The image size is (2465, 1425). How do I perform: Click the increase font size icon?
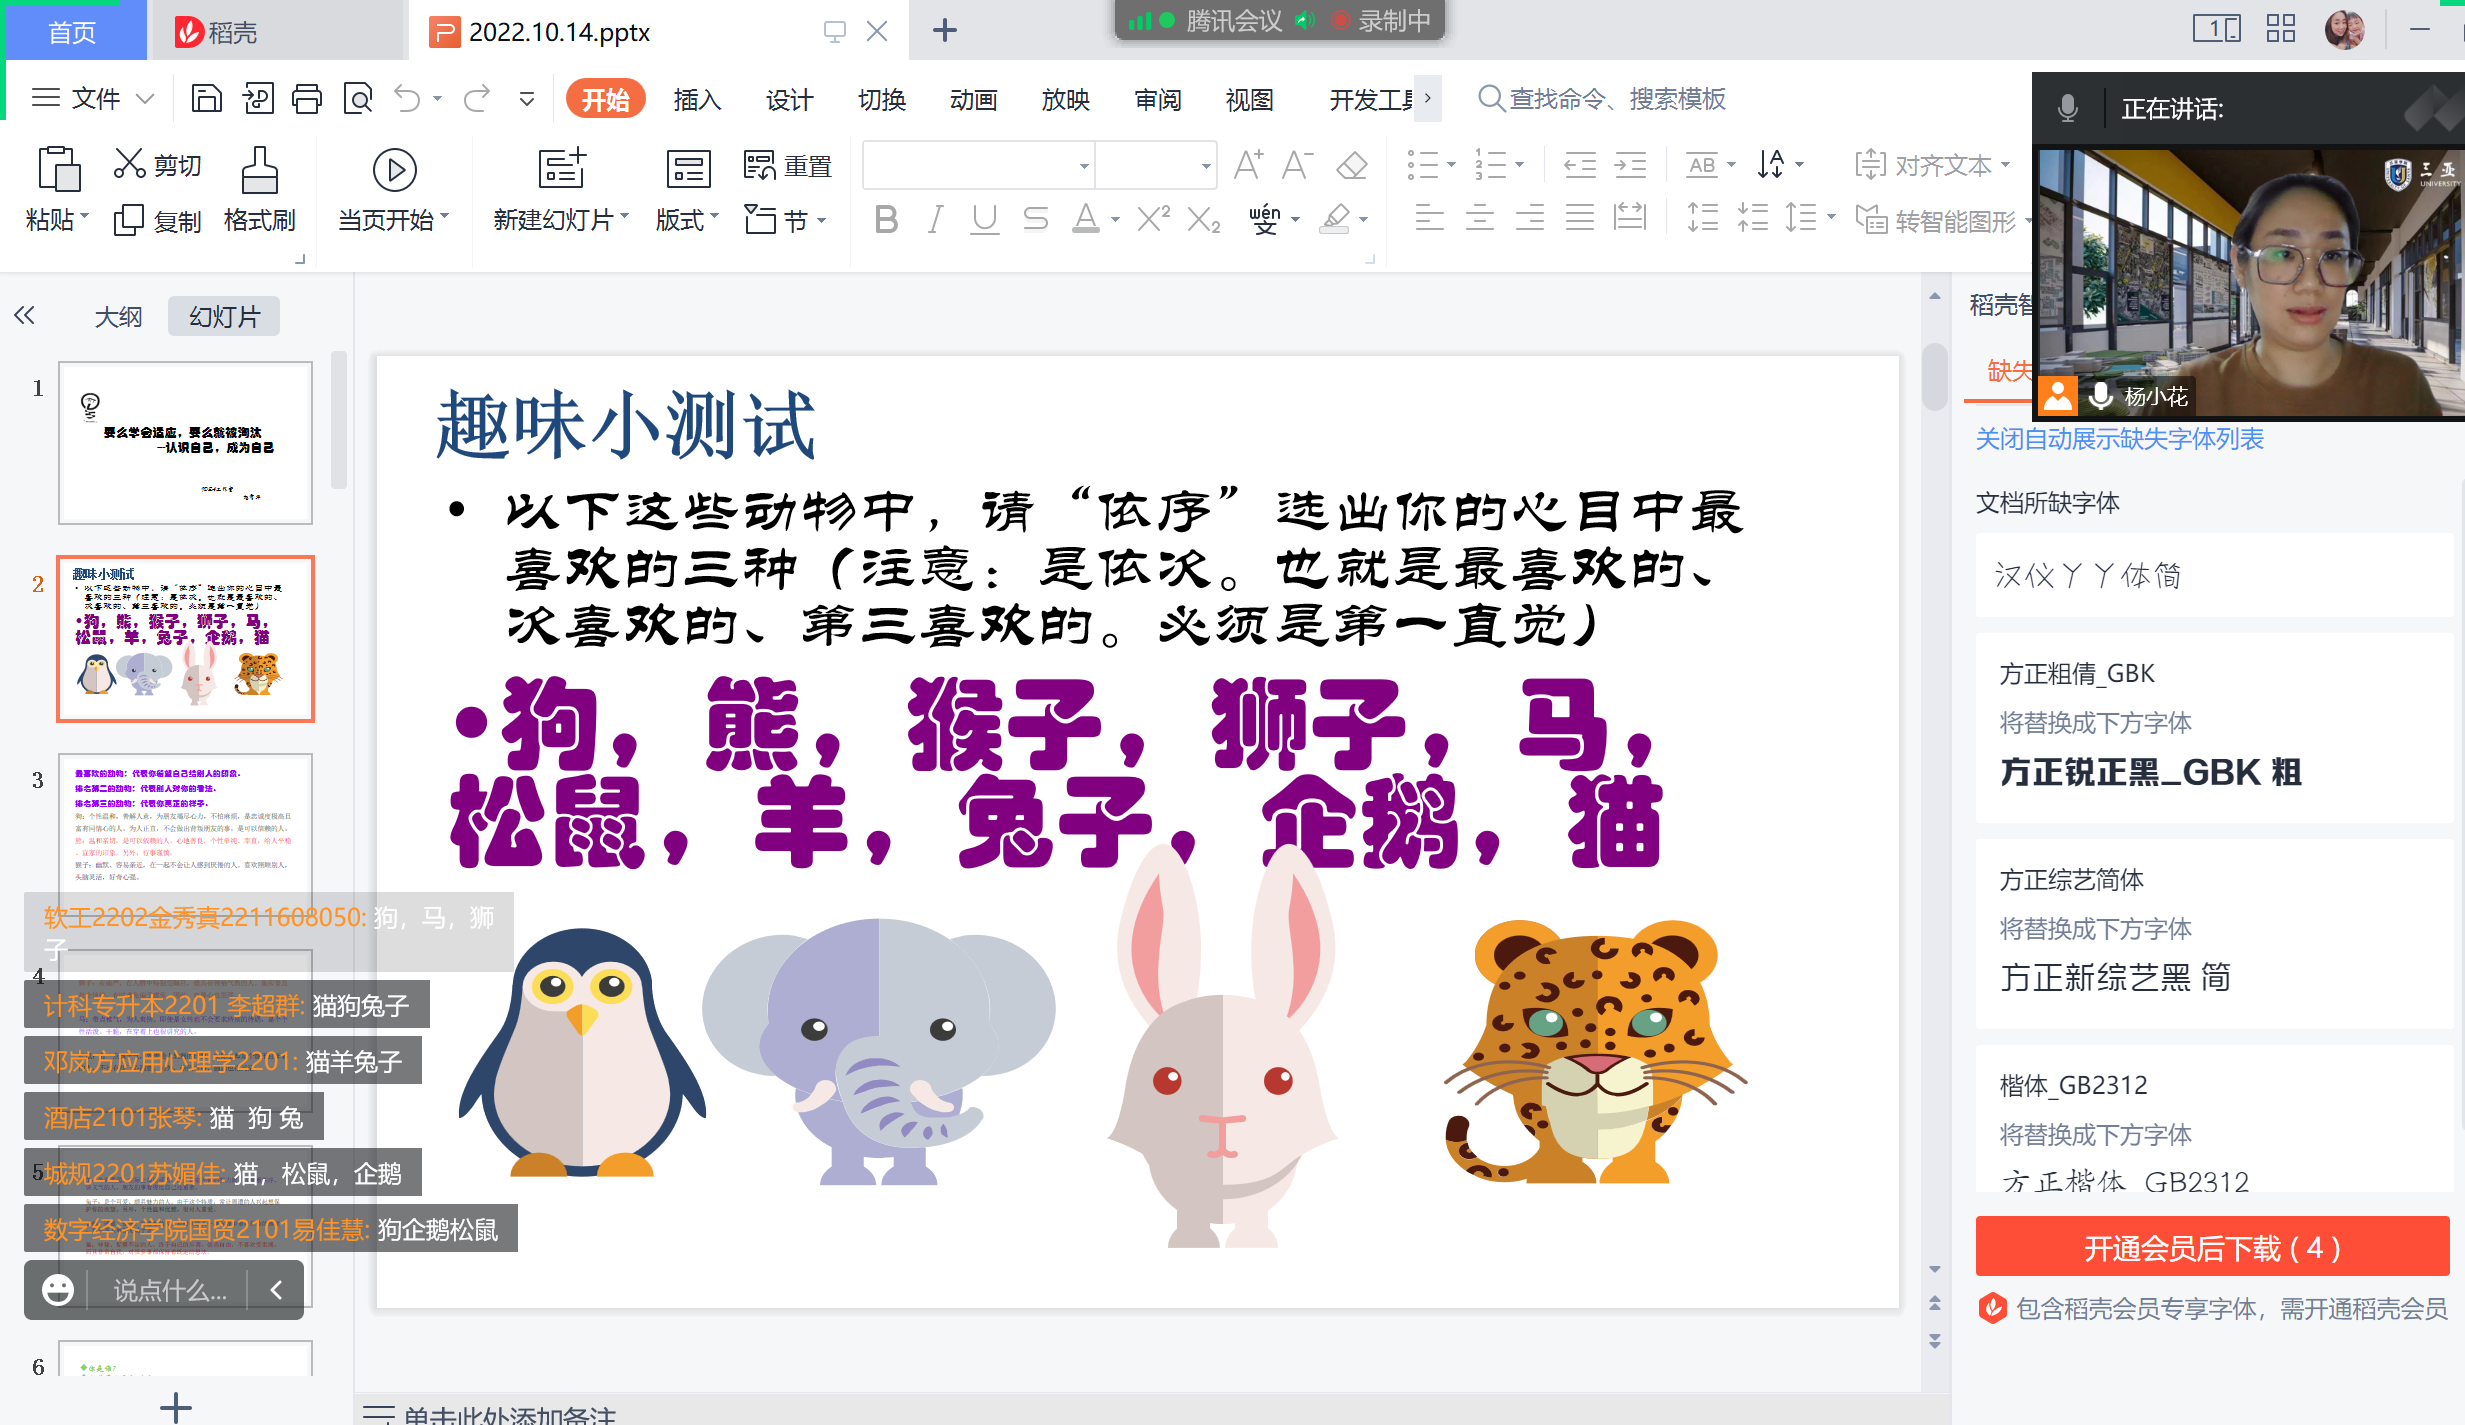coord(1247,165)
